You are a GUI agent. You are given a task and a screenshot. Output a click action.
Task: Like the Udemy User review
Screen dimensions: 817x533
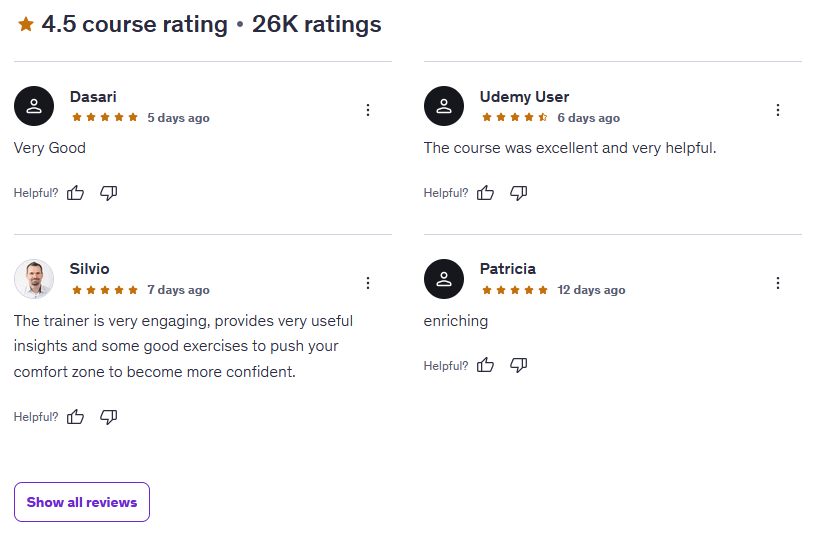coord(486,193)
